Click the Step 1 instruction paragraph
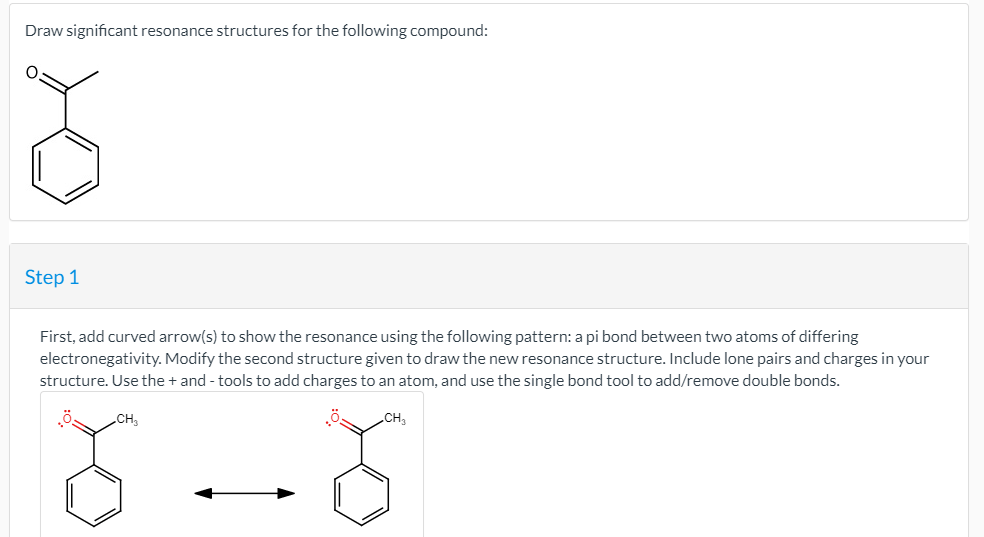Image resolution: width=984 pixels, height=537 pixels. tap(484, 358)
